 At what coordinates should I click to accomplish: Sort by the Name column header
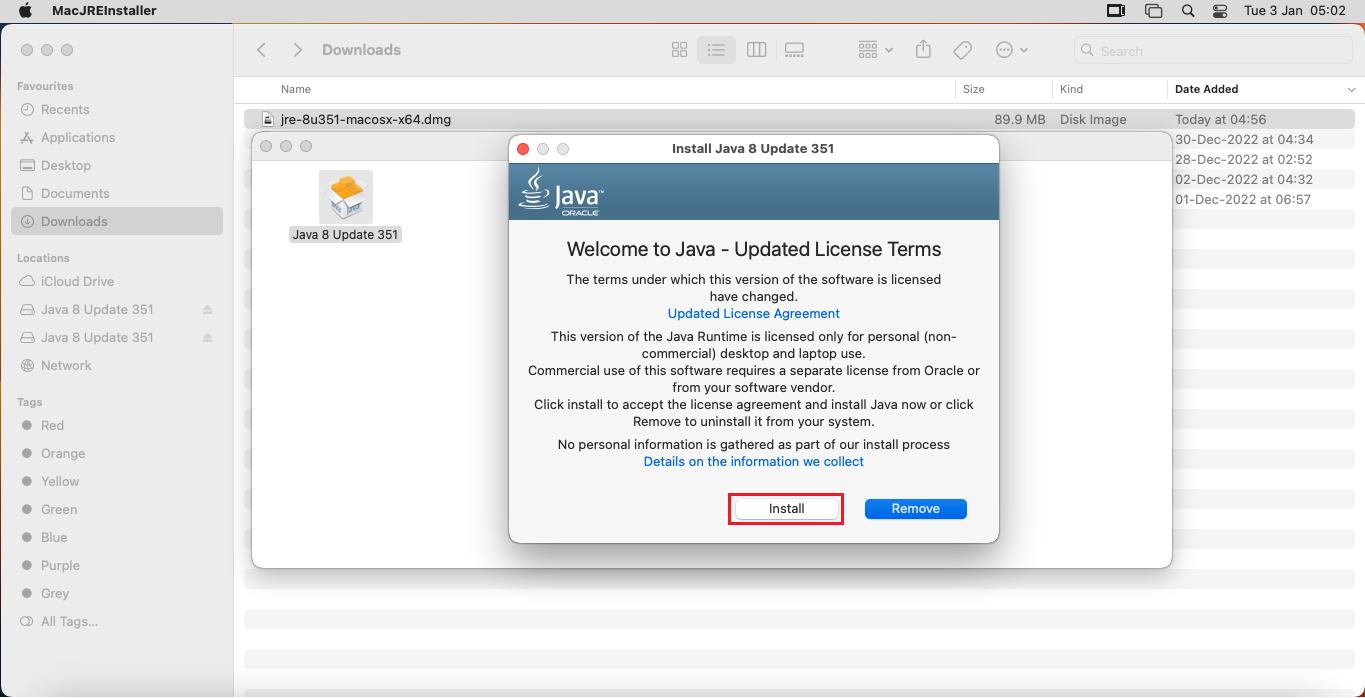click(296, 89)
